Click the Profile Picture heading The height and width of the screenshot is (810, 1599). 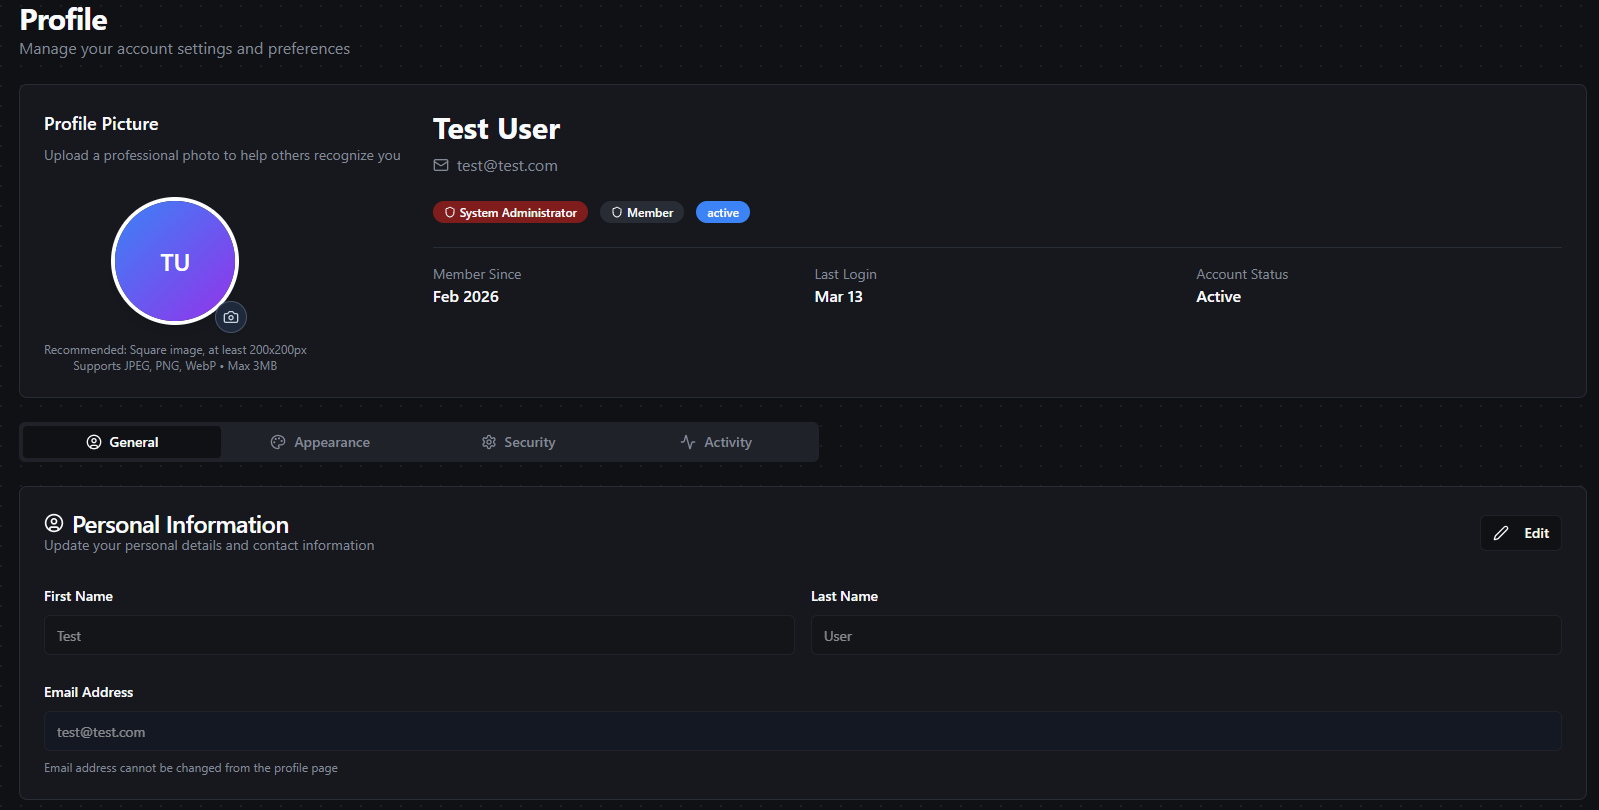tap(101, 124)
